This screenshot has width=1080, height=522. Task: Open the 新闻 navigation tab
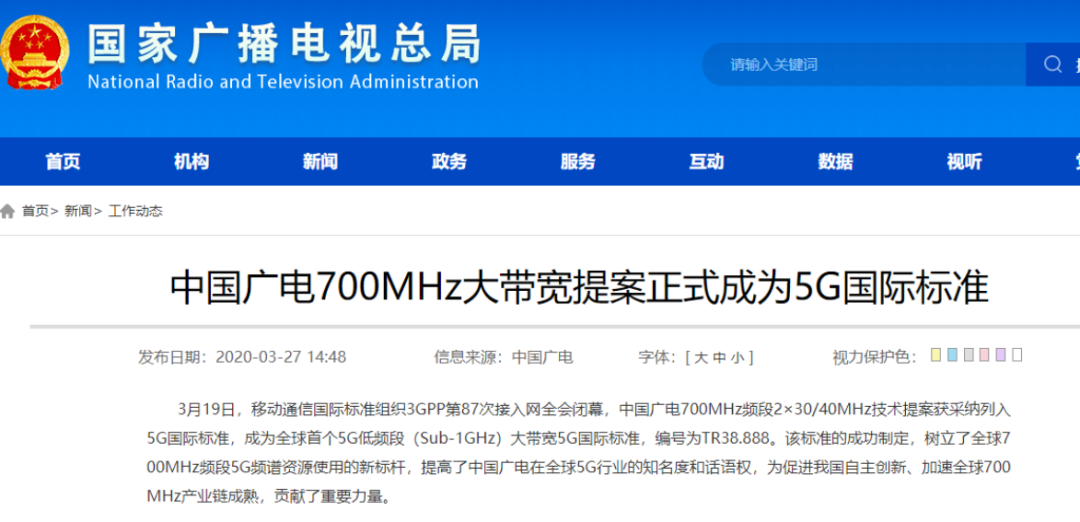pyautogui.click(x=320, y=162)
